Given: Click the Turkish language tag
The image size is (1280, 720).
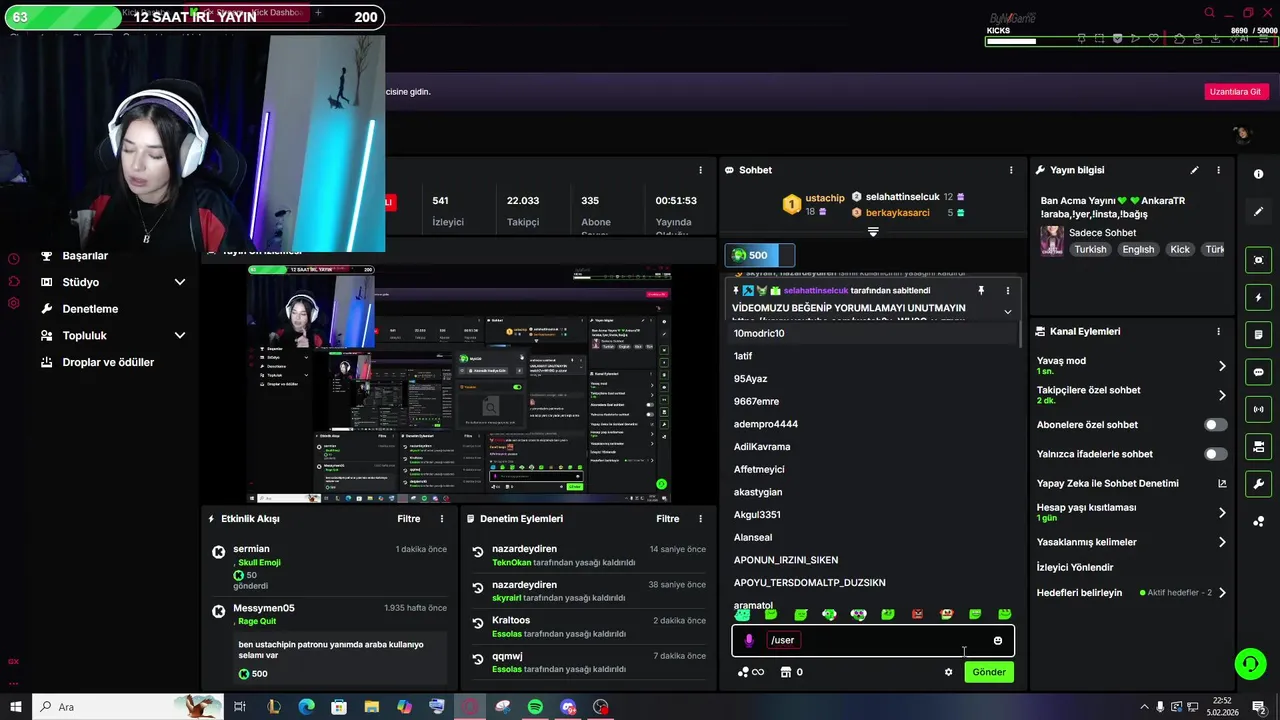Looking at the screenshot, I should point(1091,249).
